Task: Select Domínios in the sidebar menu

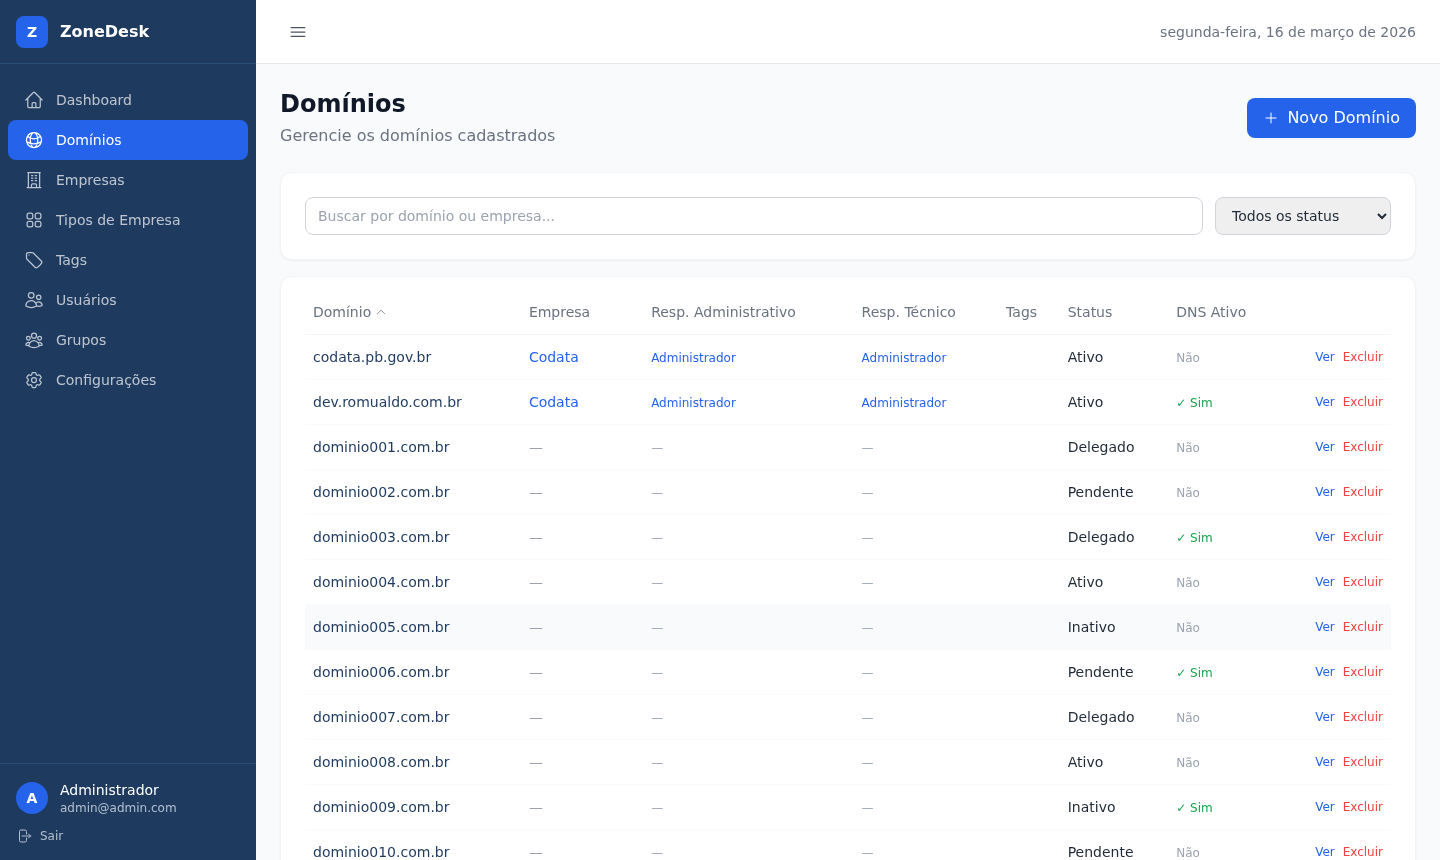Action: click(x=128, y=140)
